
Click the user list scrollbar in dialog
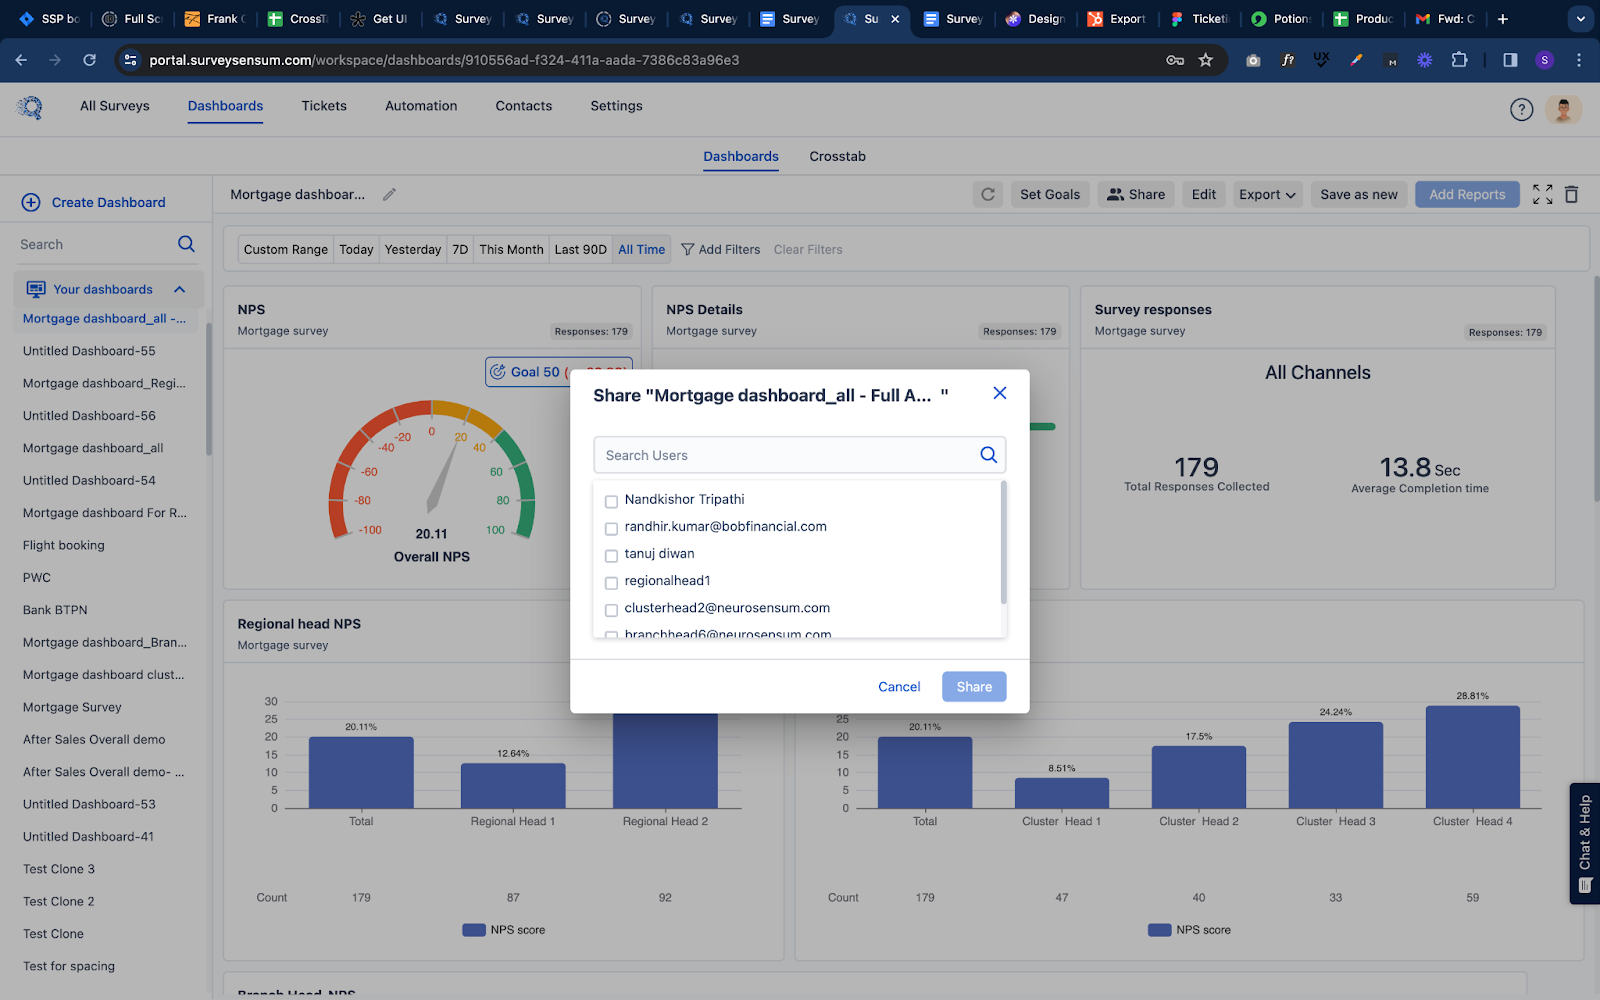pos(1003,543)
